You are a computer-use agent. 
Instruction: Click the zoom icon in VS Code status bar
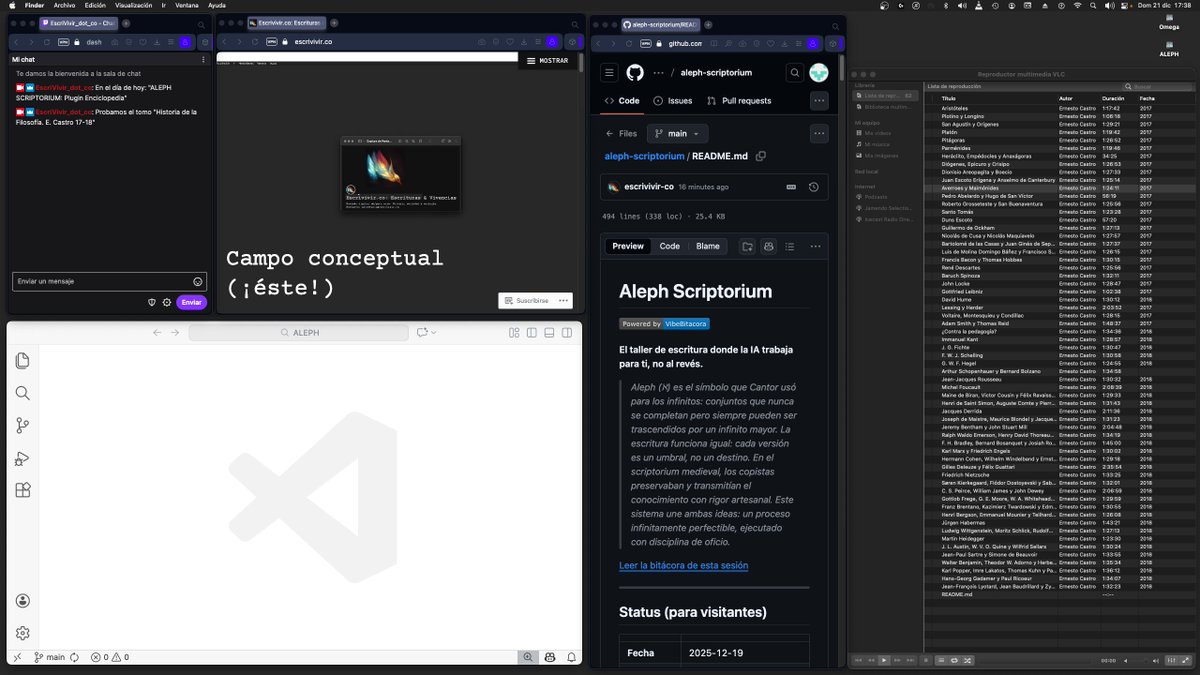coord(527,657)
